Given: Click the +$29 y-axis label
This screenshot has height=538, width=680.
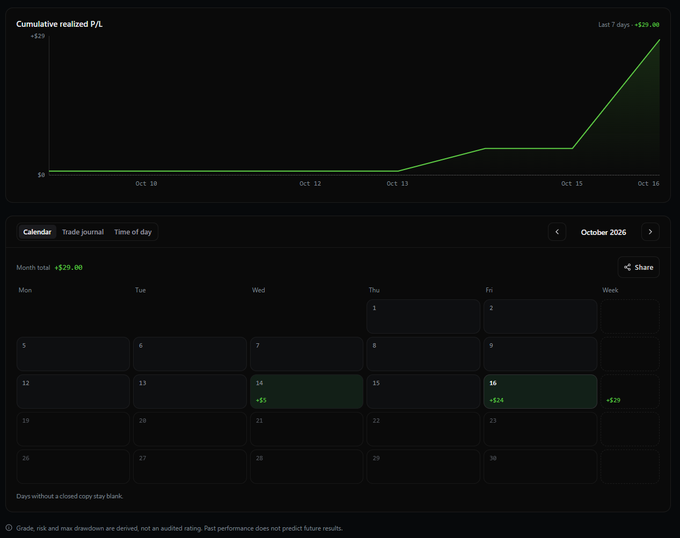Looking at the screenshot, I should [x=38, y=36].
